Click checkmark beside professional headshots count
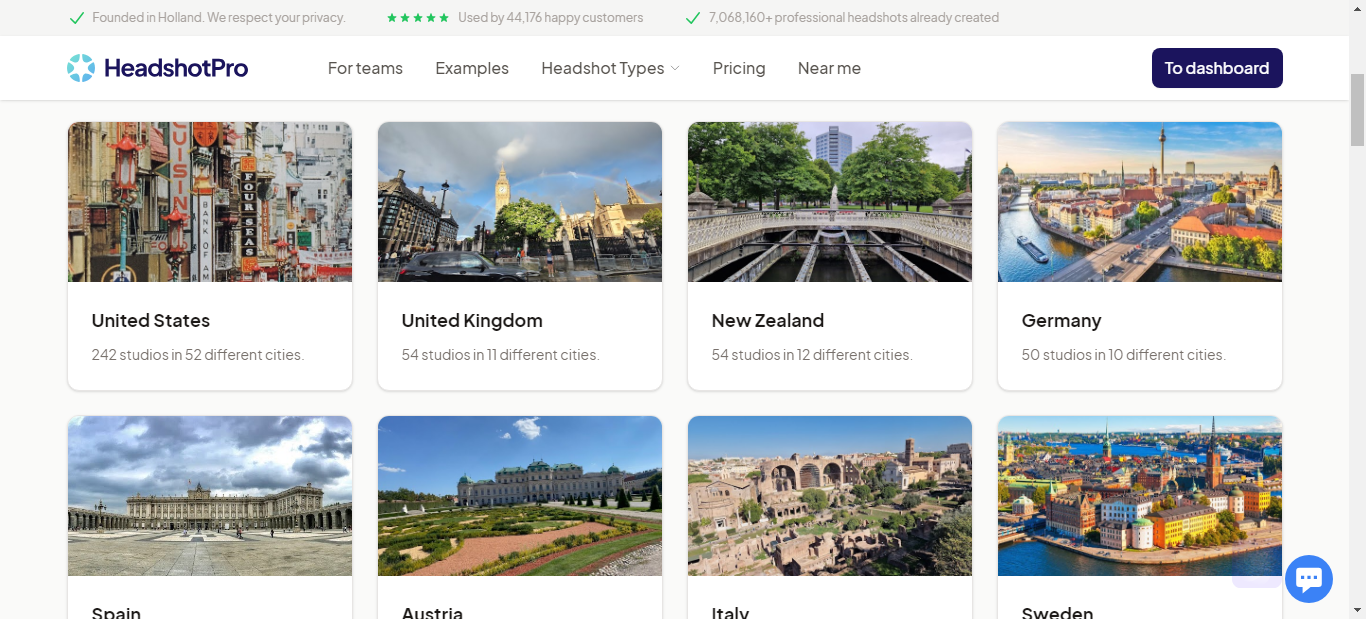Image resolution: width=1366 pixels, height=619 pixels. [x=692, y=18]
